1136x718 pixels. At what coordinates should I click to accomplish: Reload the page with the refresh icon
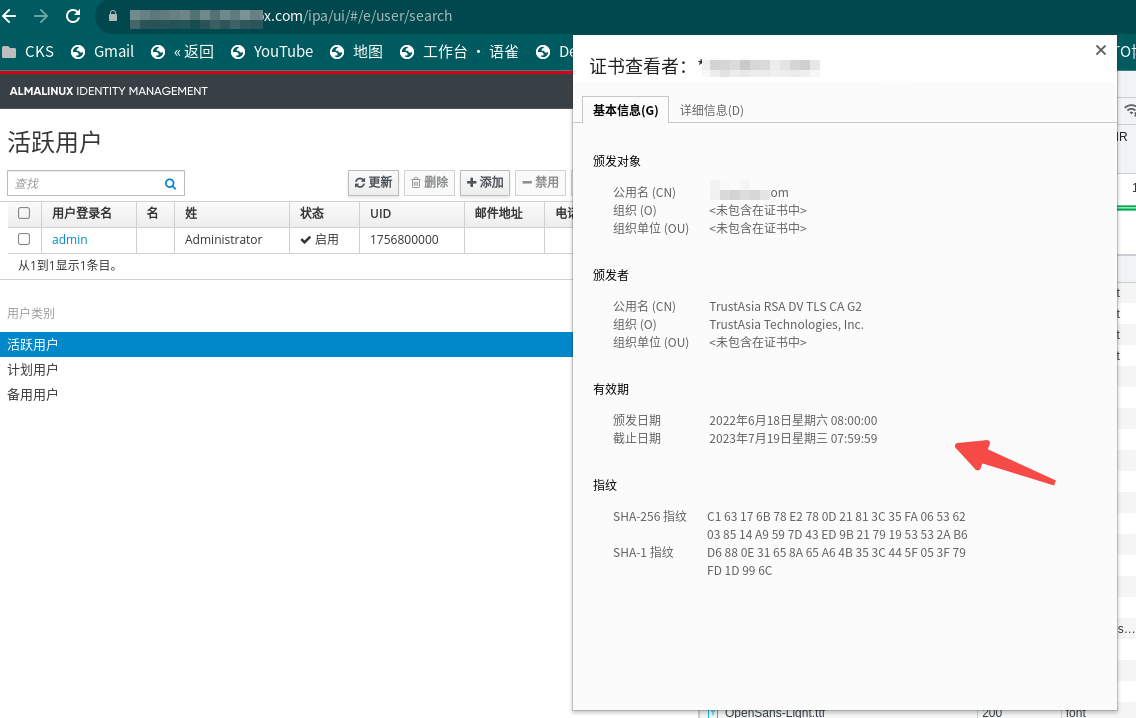(x=72, y=16)
